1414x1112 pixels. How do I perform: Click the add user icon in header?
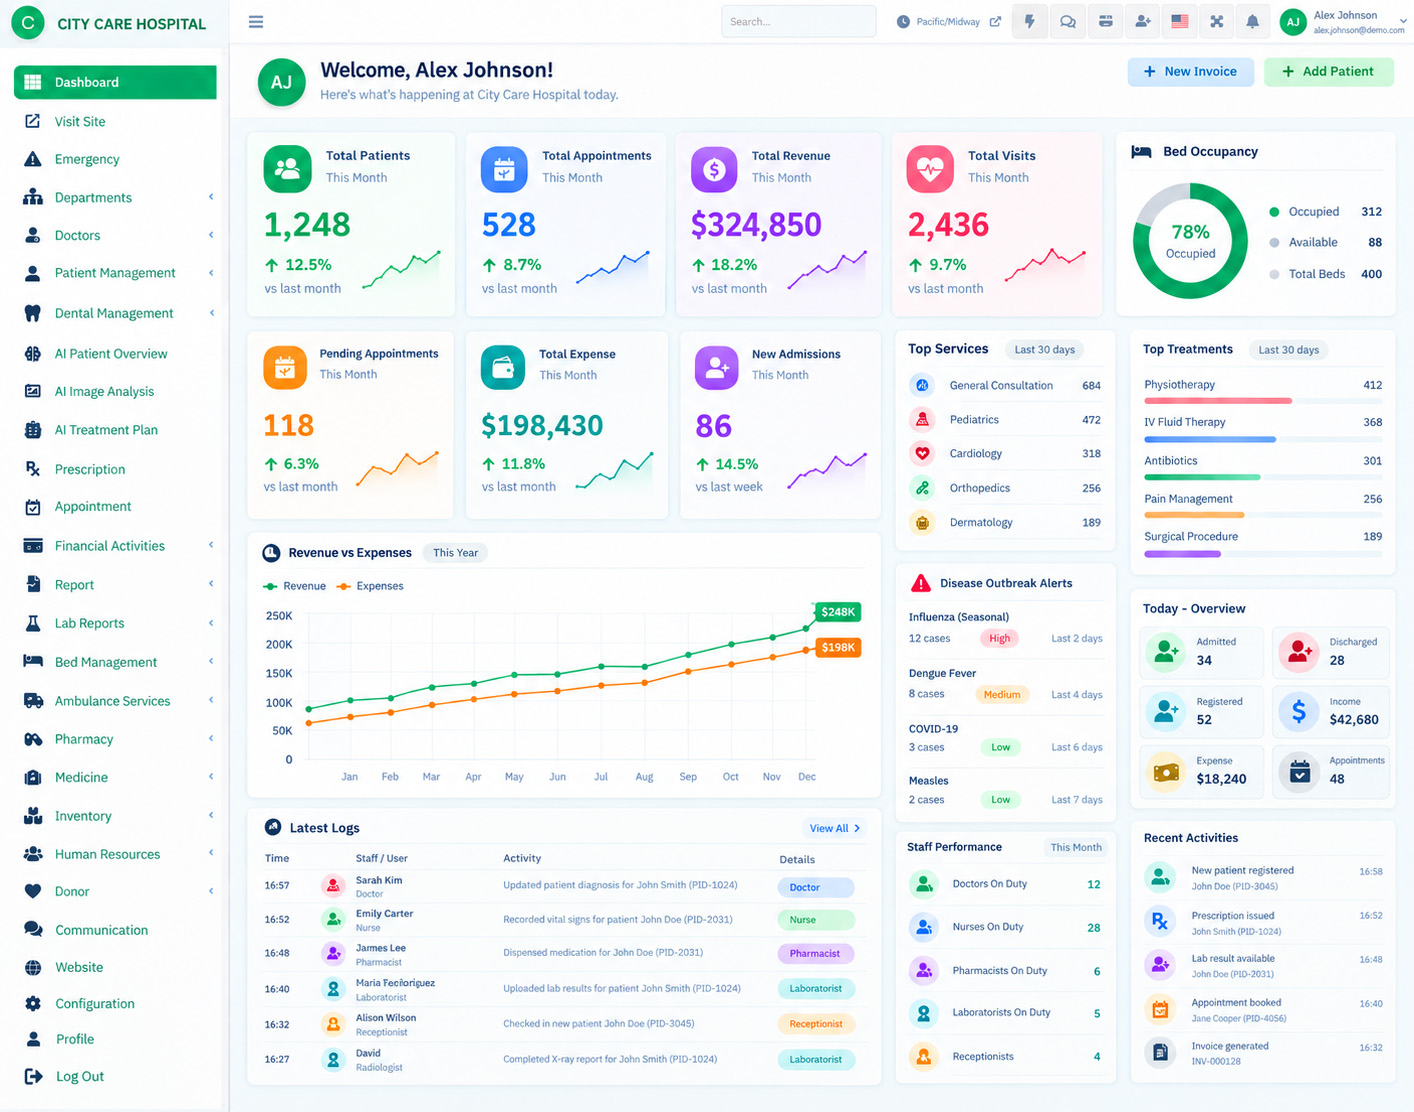(1142, 21)
